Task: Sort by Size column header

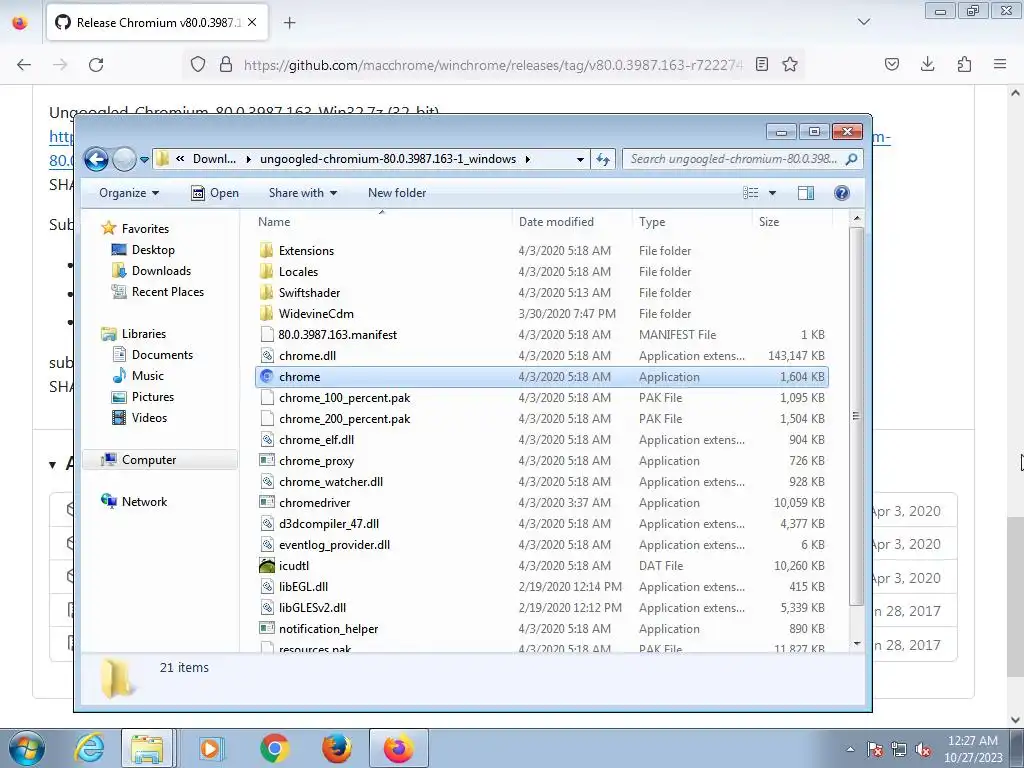Action: (x=792, y=222)
